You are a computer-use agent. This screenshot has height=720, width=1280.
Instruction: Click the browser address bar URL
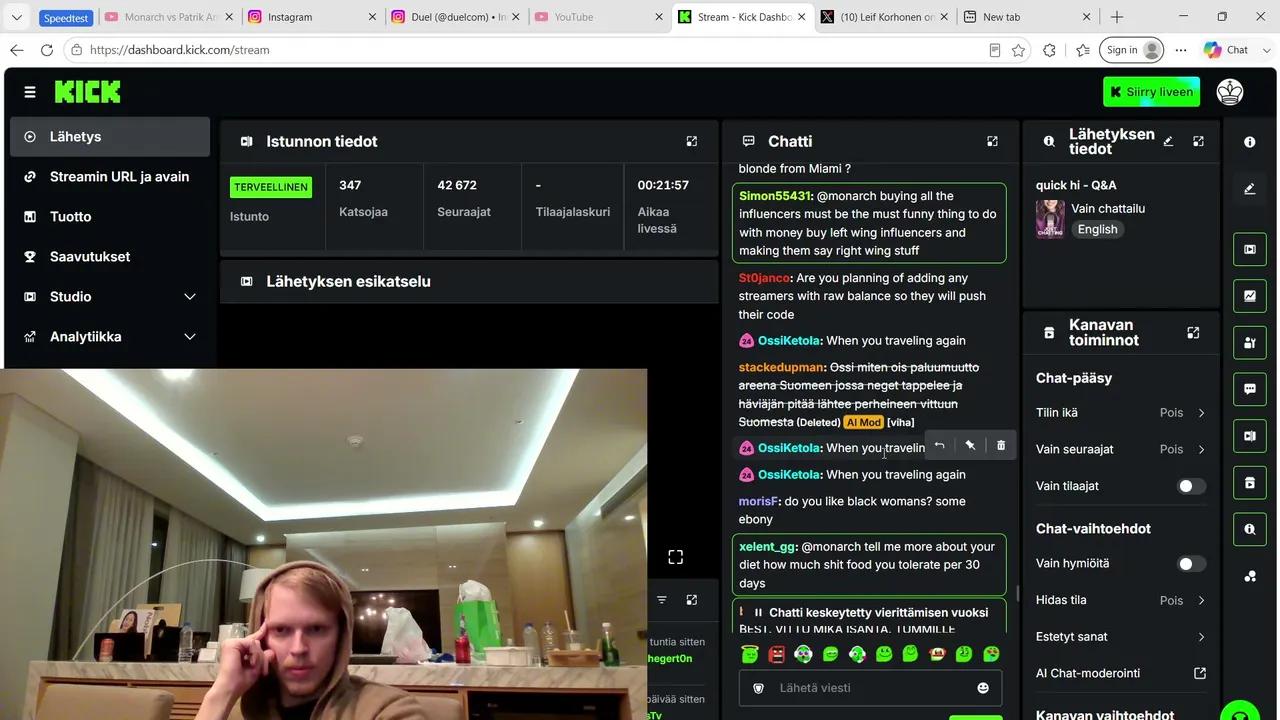click(180, 50)
